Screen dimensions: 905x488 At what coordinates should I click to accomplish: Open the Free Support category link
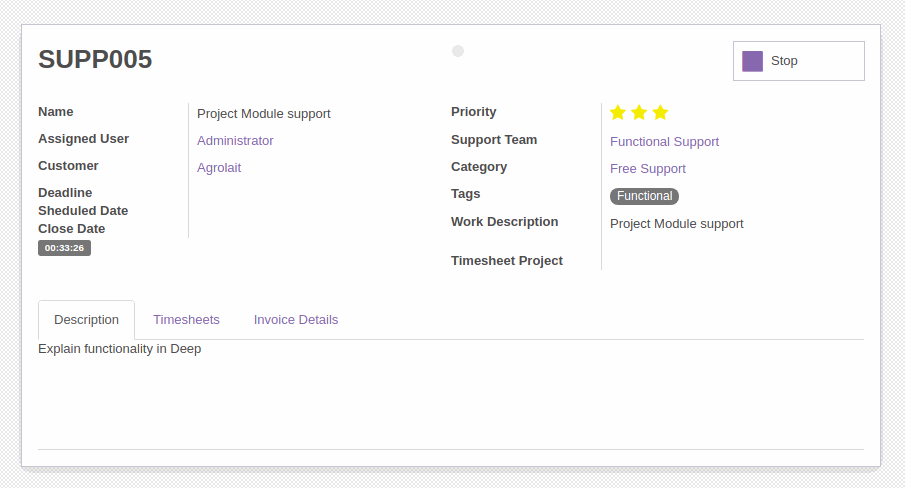click(648, 169)
